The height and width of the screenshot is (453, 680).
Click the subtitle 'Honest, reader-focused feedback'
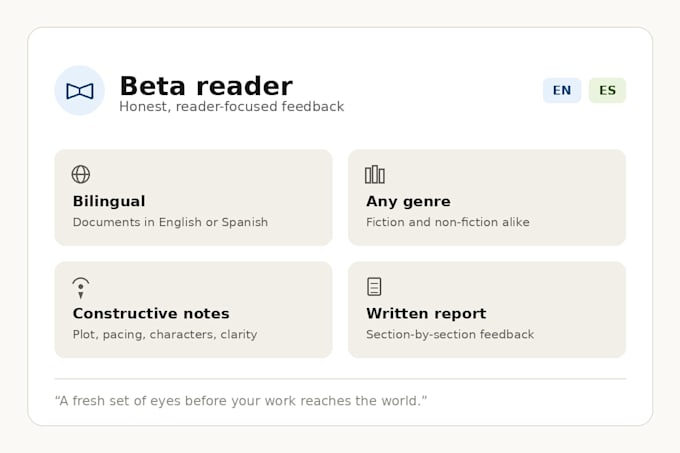(x=232, y=107)
